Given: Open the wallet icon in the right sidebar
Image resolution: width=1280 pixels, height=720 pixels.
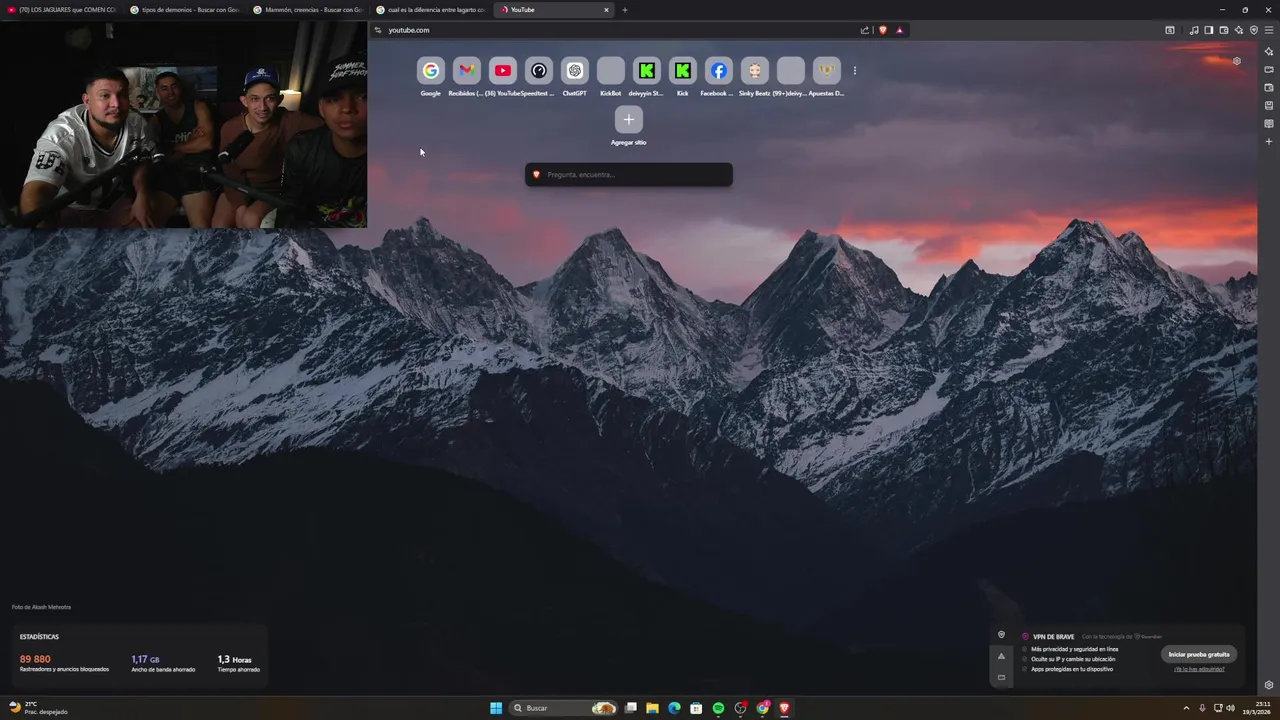Looking at the screenshot, I should 1269,88.
